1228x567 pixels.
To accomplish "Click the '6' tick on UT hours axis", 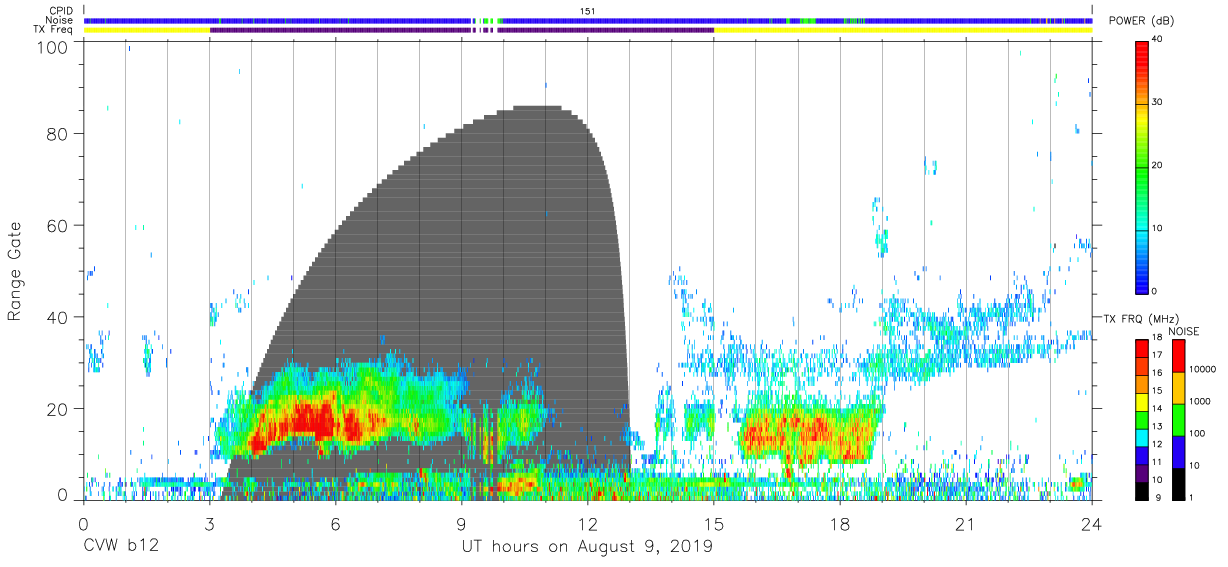I will point(335,524).
